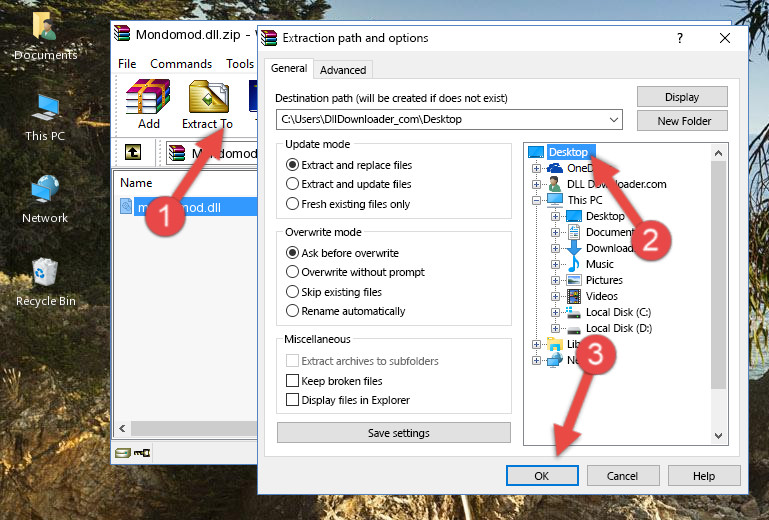
Task: Select the Recycle Bin desktop icon
Action: click(45, 282)
